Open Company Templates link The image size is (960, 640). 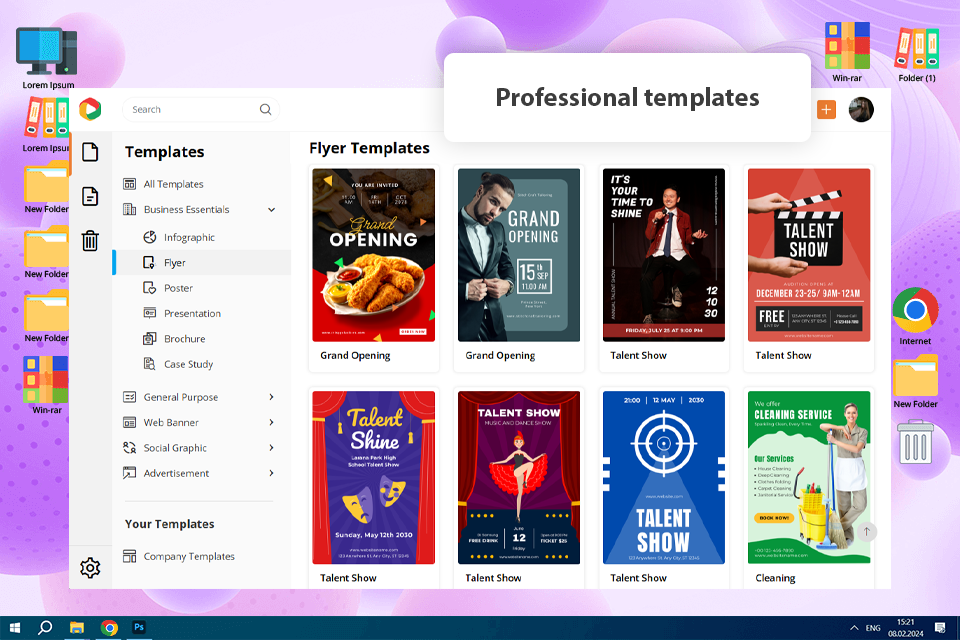(x=189, y=556)
